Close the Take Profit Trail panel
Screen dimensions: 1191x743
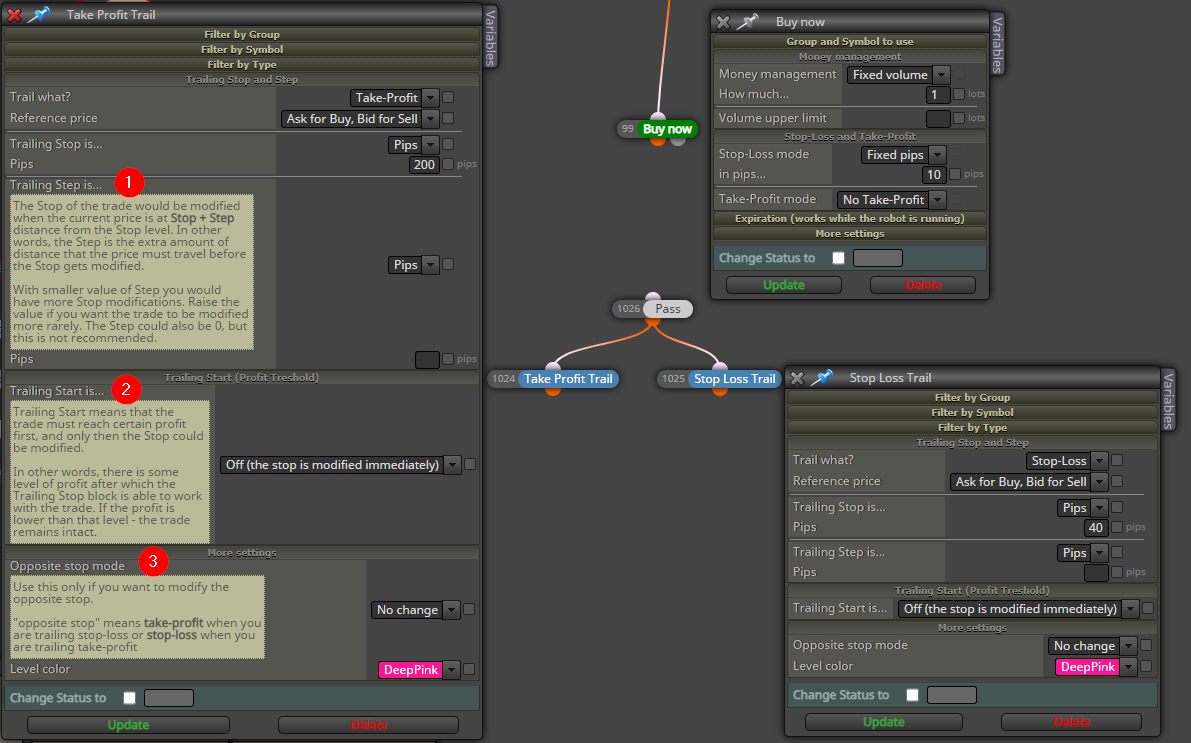coord(14,14)
